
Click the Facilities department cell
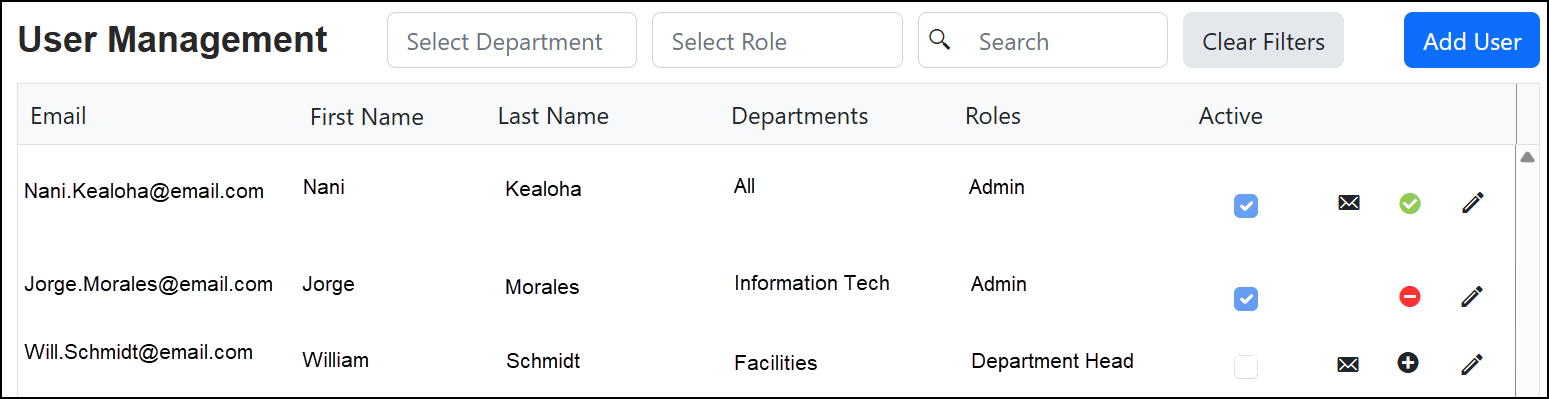tap(776, 362)
